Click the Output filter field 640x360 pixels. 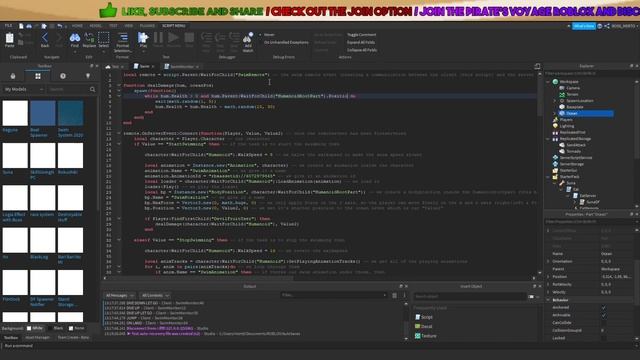333,295
